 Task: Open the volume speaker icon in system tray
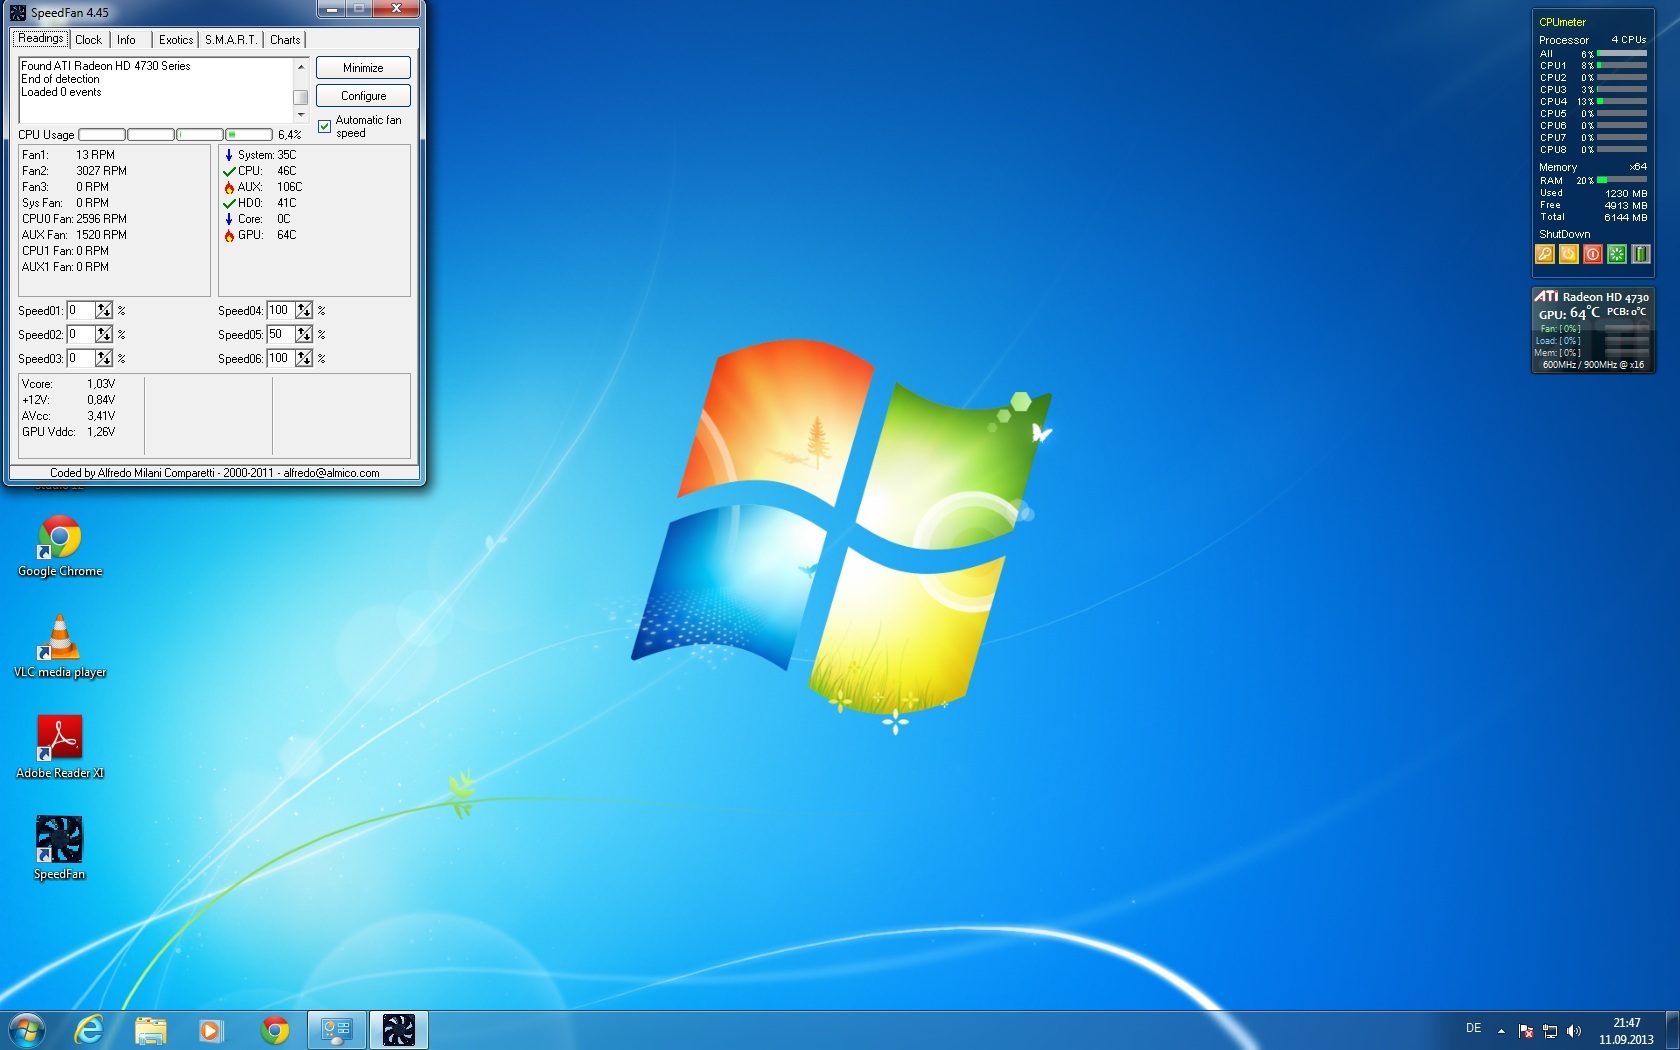click(x=1574, y=1031)
